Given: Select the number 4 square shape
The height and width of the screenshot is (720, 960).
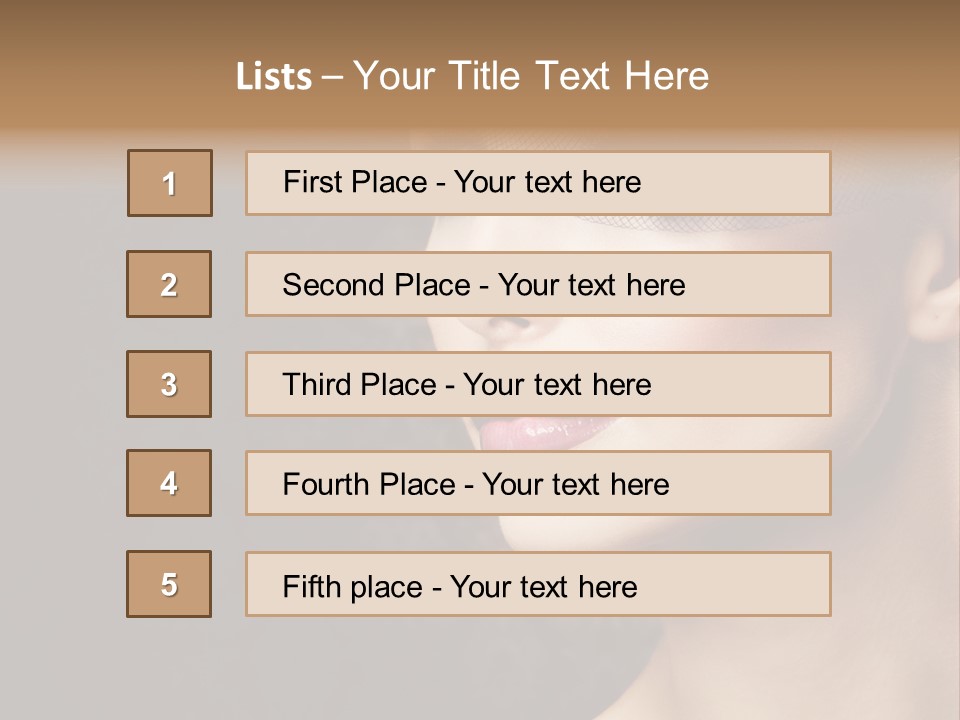Looking at the screenshot, I should [169, 483].
